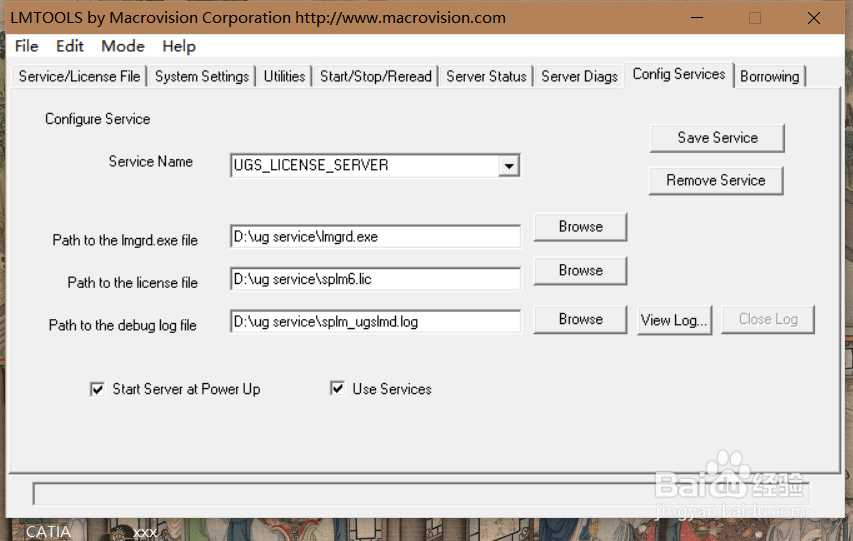Browse for the license file
The height and width of the screenshot is (541, 853).
tap(580, 270)
